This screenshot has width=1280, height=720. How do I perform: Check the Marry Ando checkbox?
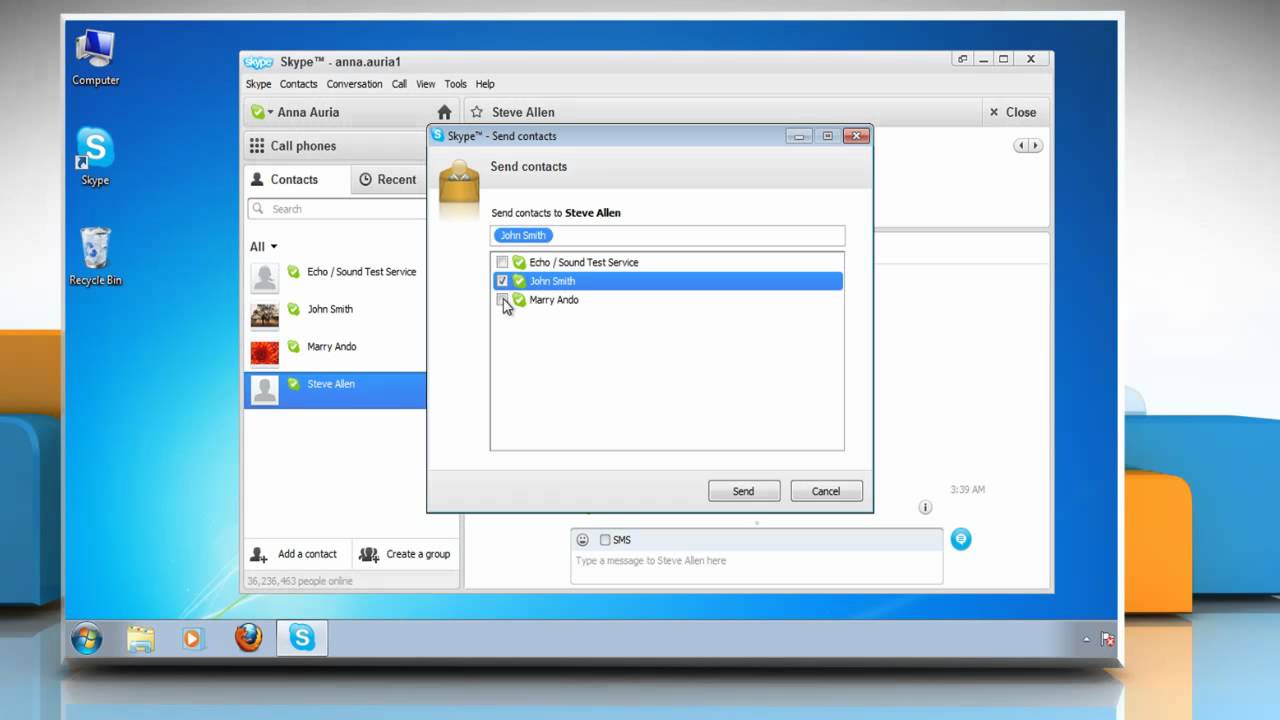[502, 300]
